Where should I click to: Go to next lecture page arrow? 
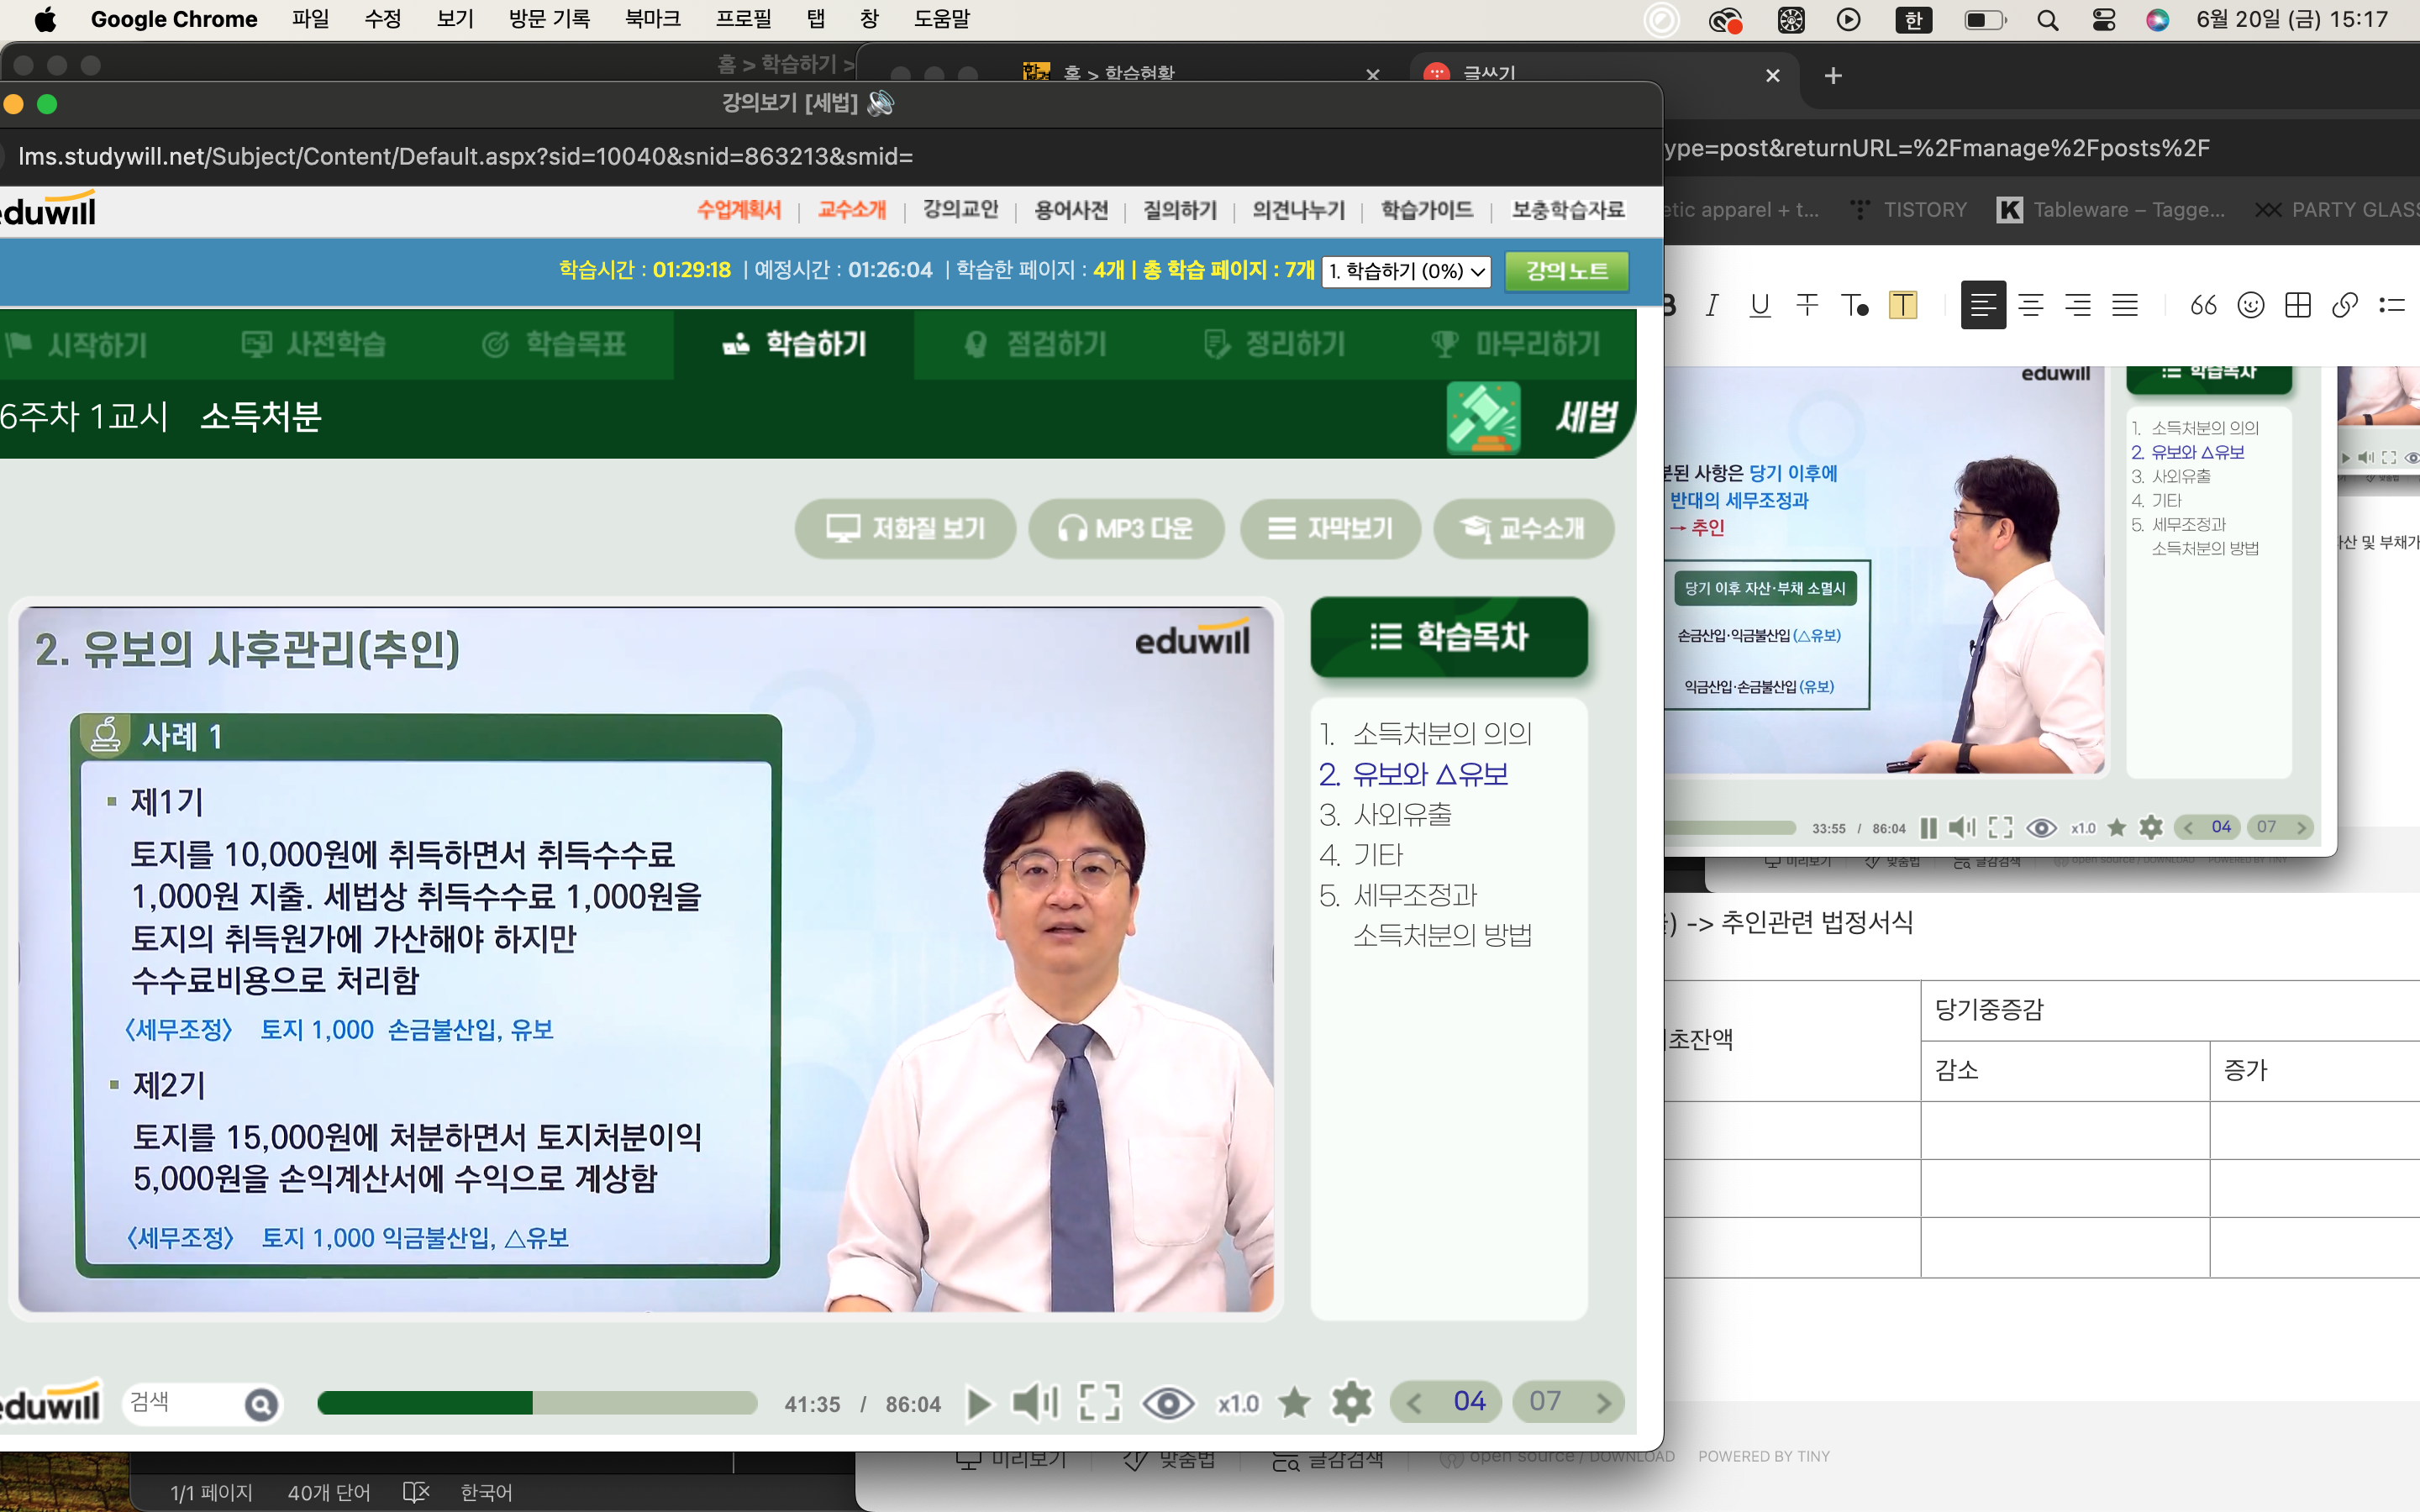[1603, 1403]
